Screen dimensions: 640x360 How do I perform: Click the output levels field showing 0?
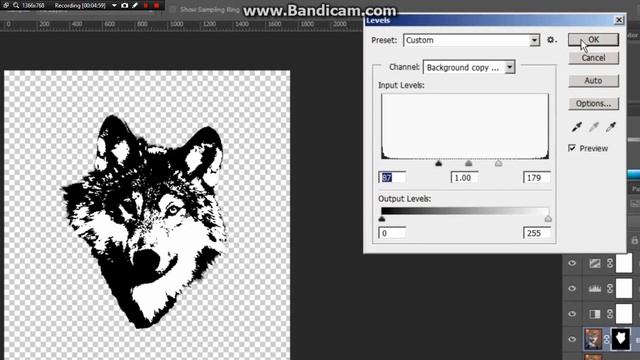click(392, 233)
